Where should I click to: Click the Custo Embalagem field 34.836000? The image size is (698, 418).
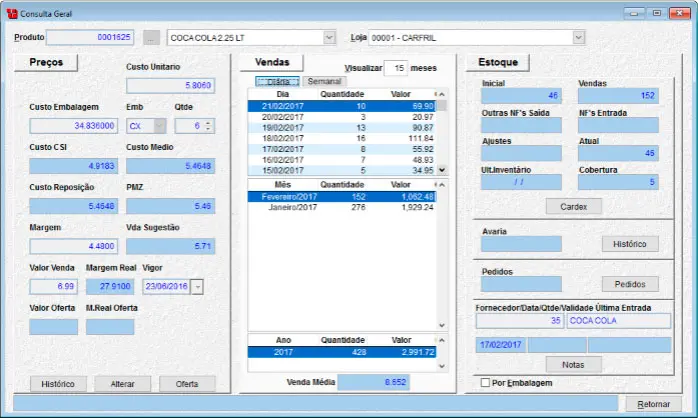pos(73,126)
